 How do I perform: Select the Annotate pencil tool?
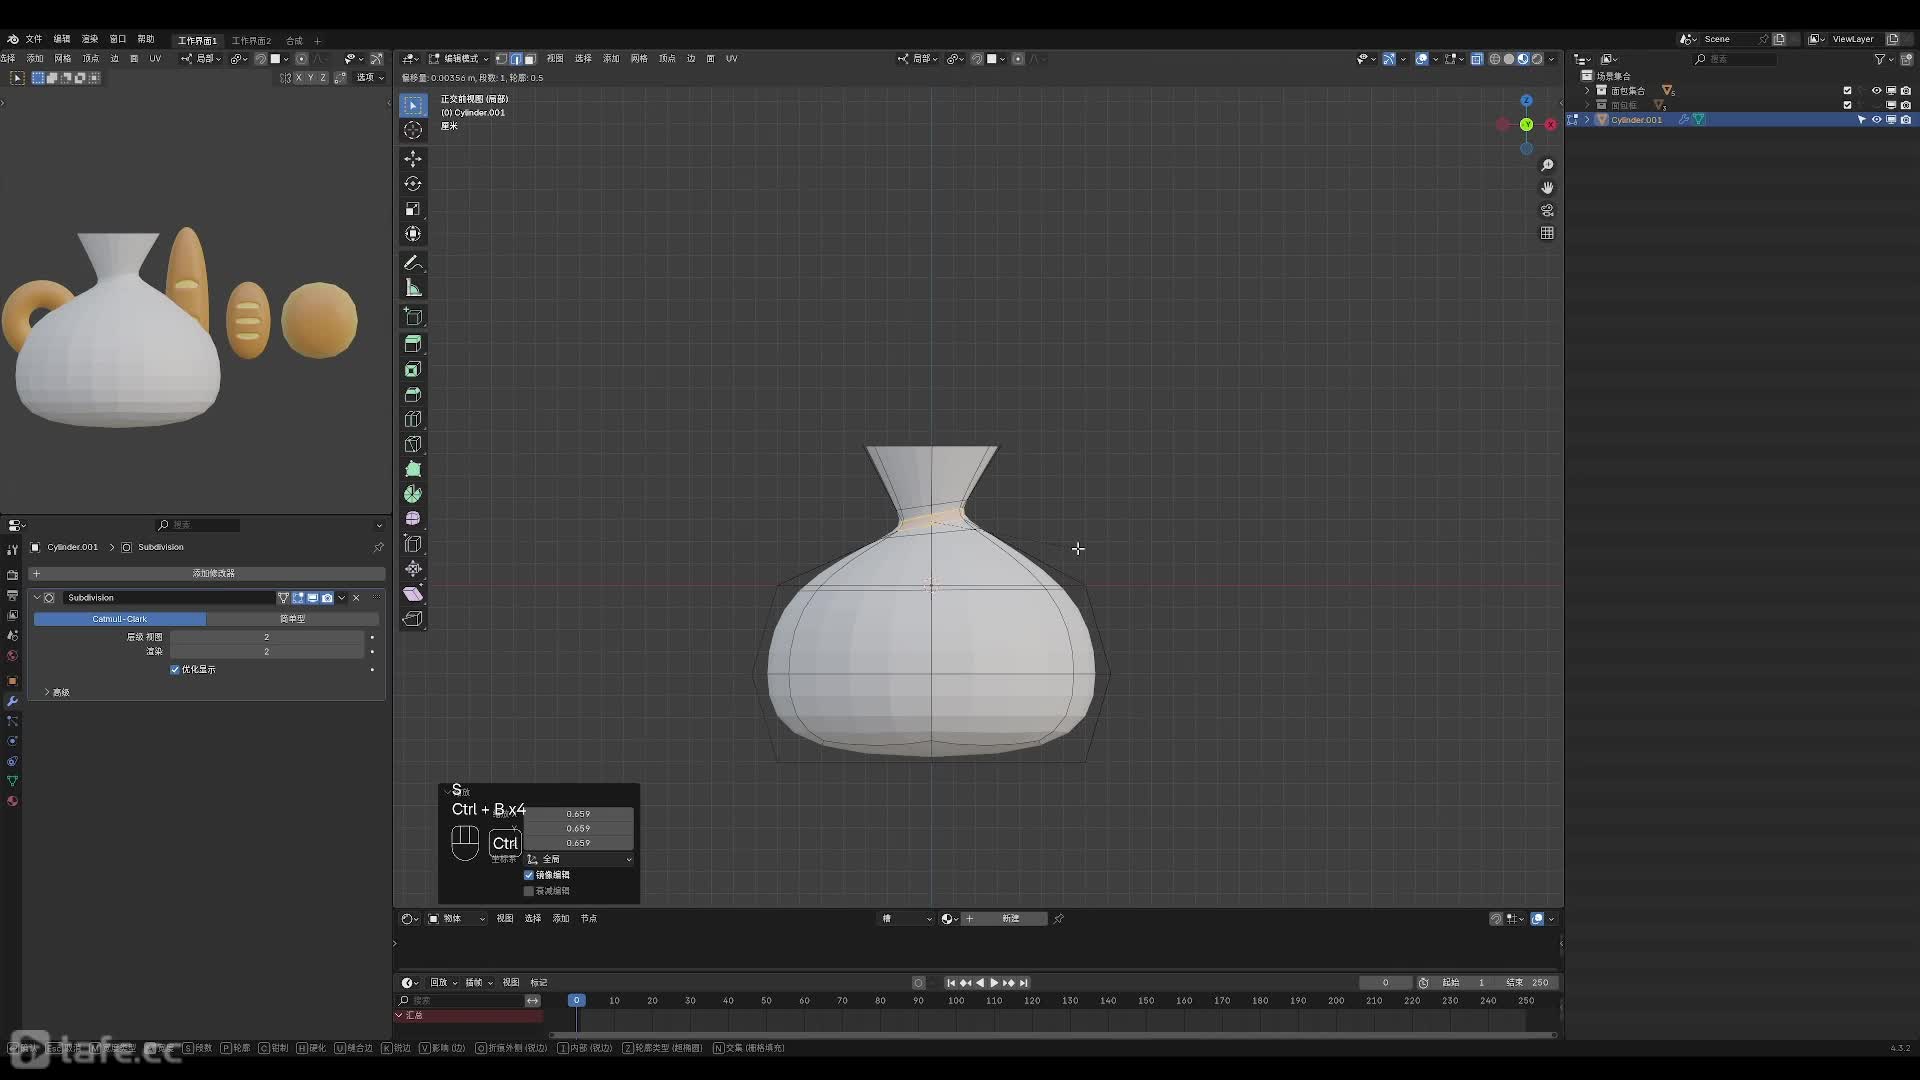[x=413, y=263]
